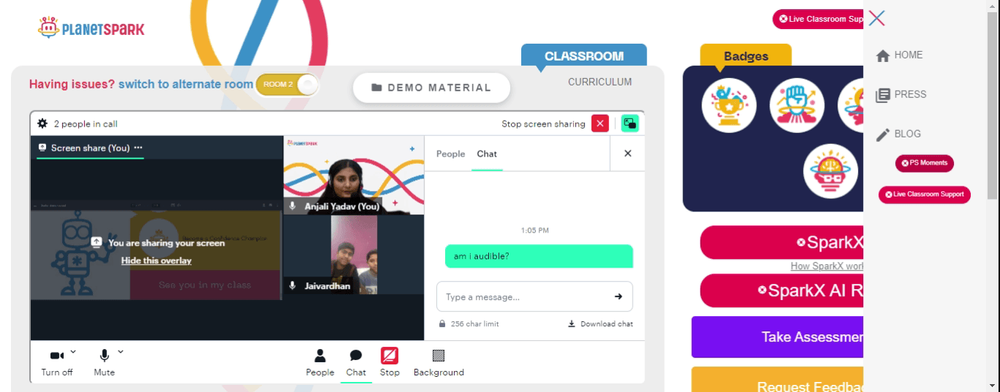
Task: Expand camera options chevron
Action: tap(73, 352)
